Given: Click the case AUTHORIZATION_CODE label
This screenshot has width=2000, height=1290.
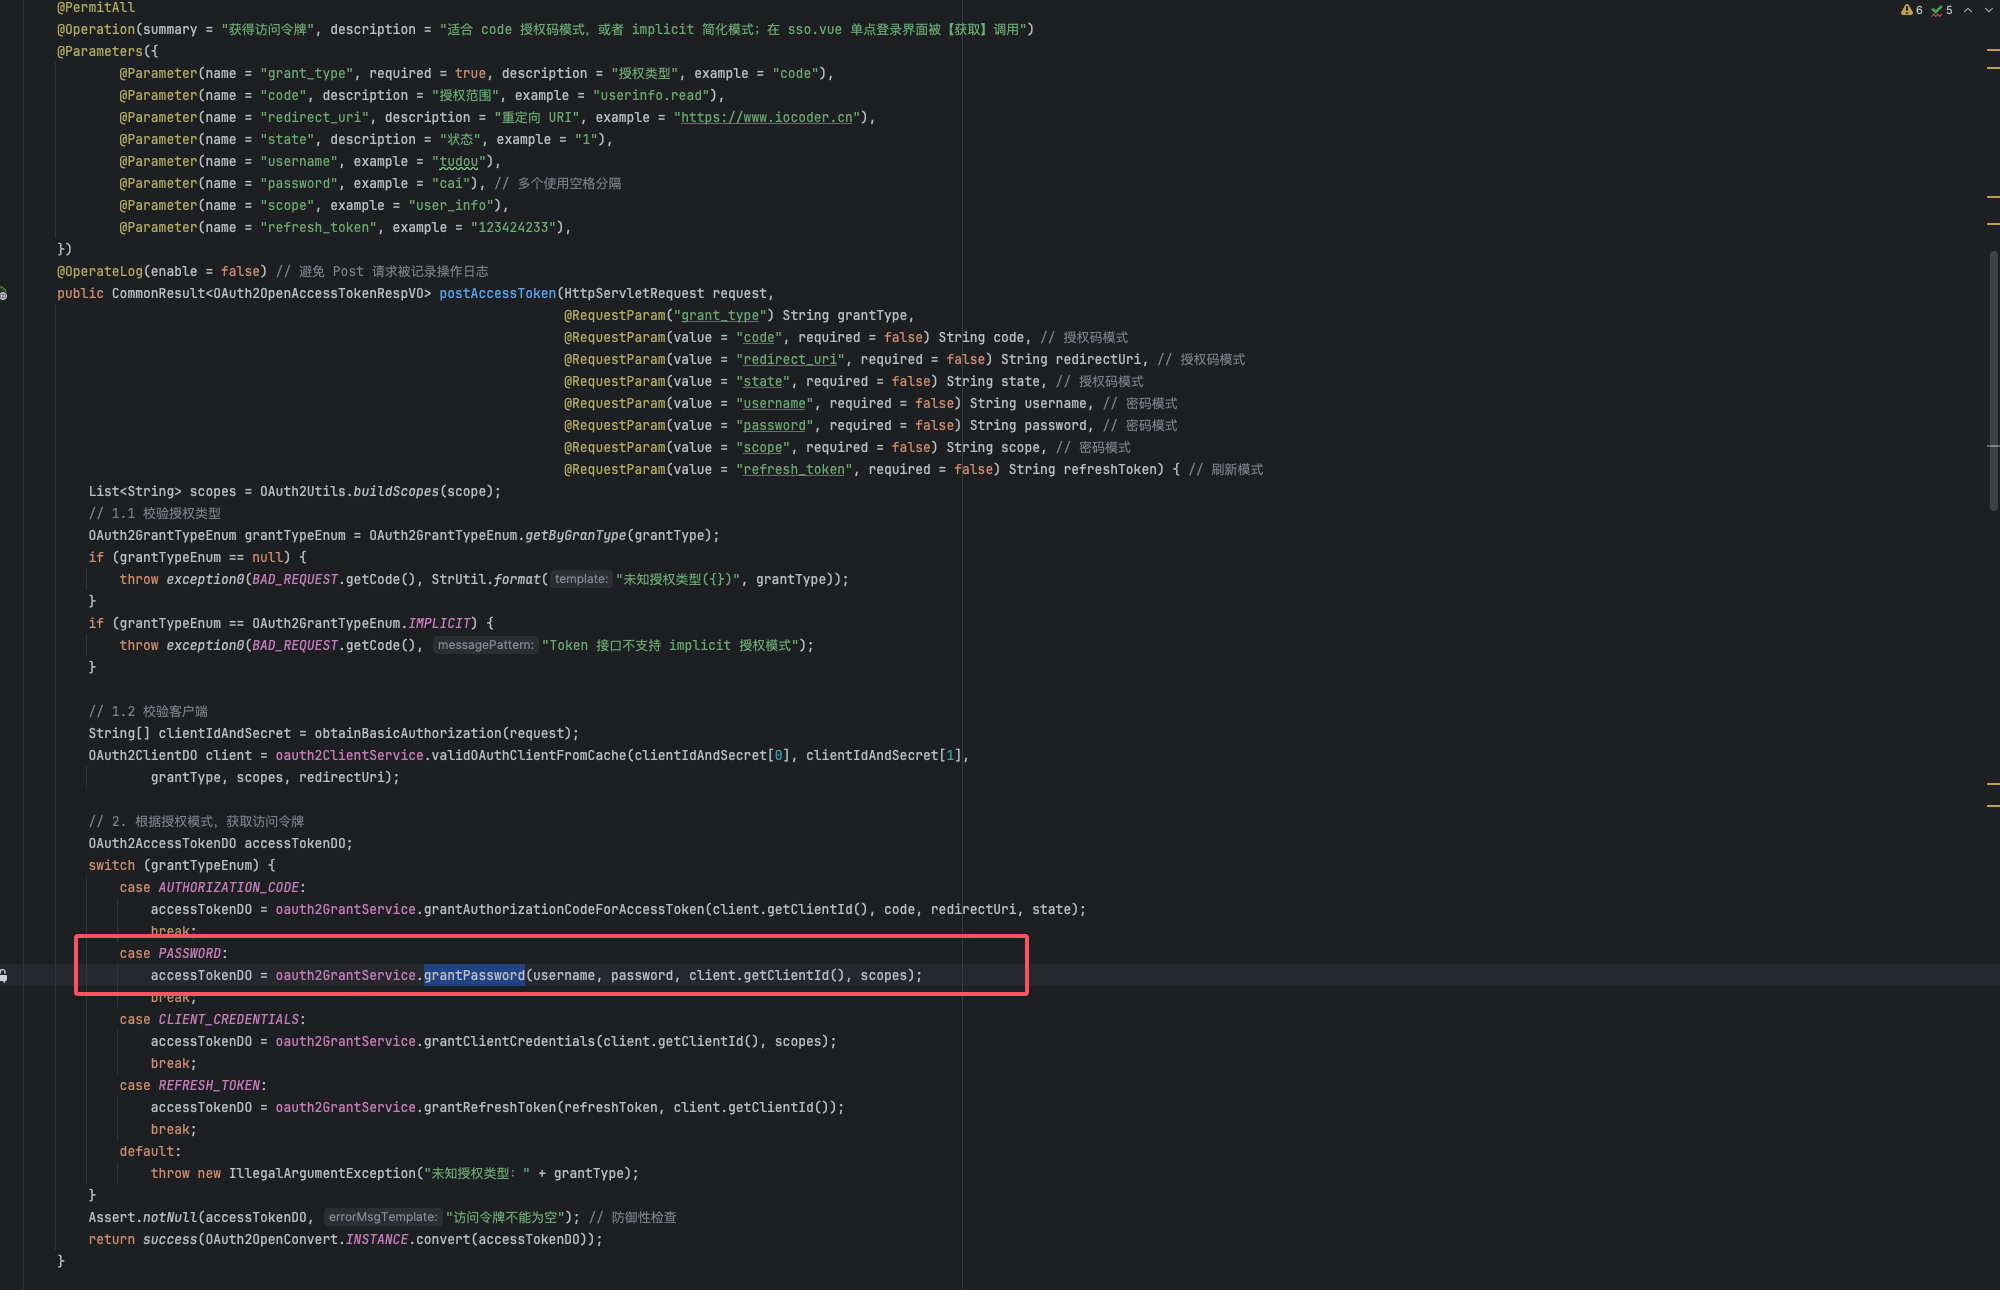Looking at the screenshot, I should pyautogui.click(x=213, y=888).
